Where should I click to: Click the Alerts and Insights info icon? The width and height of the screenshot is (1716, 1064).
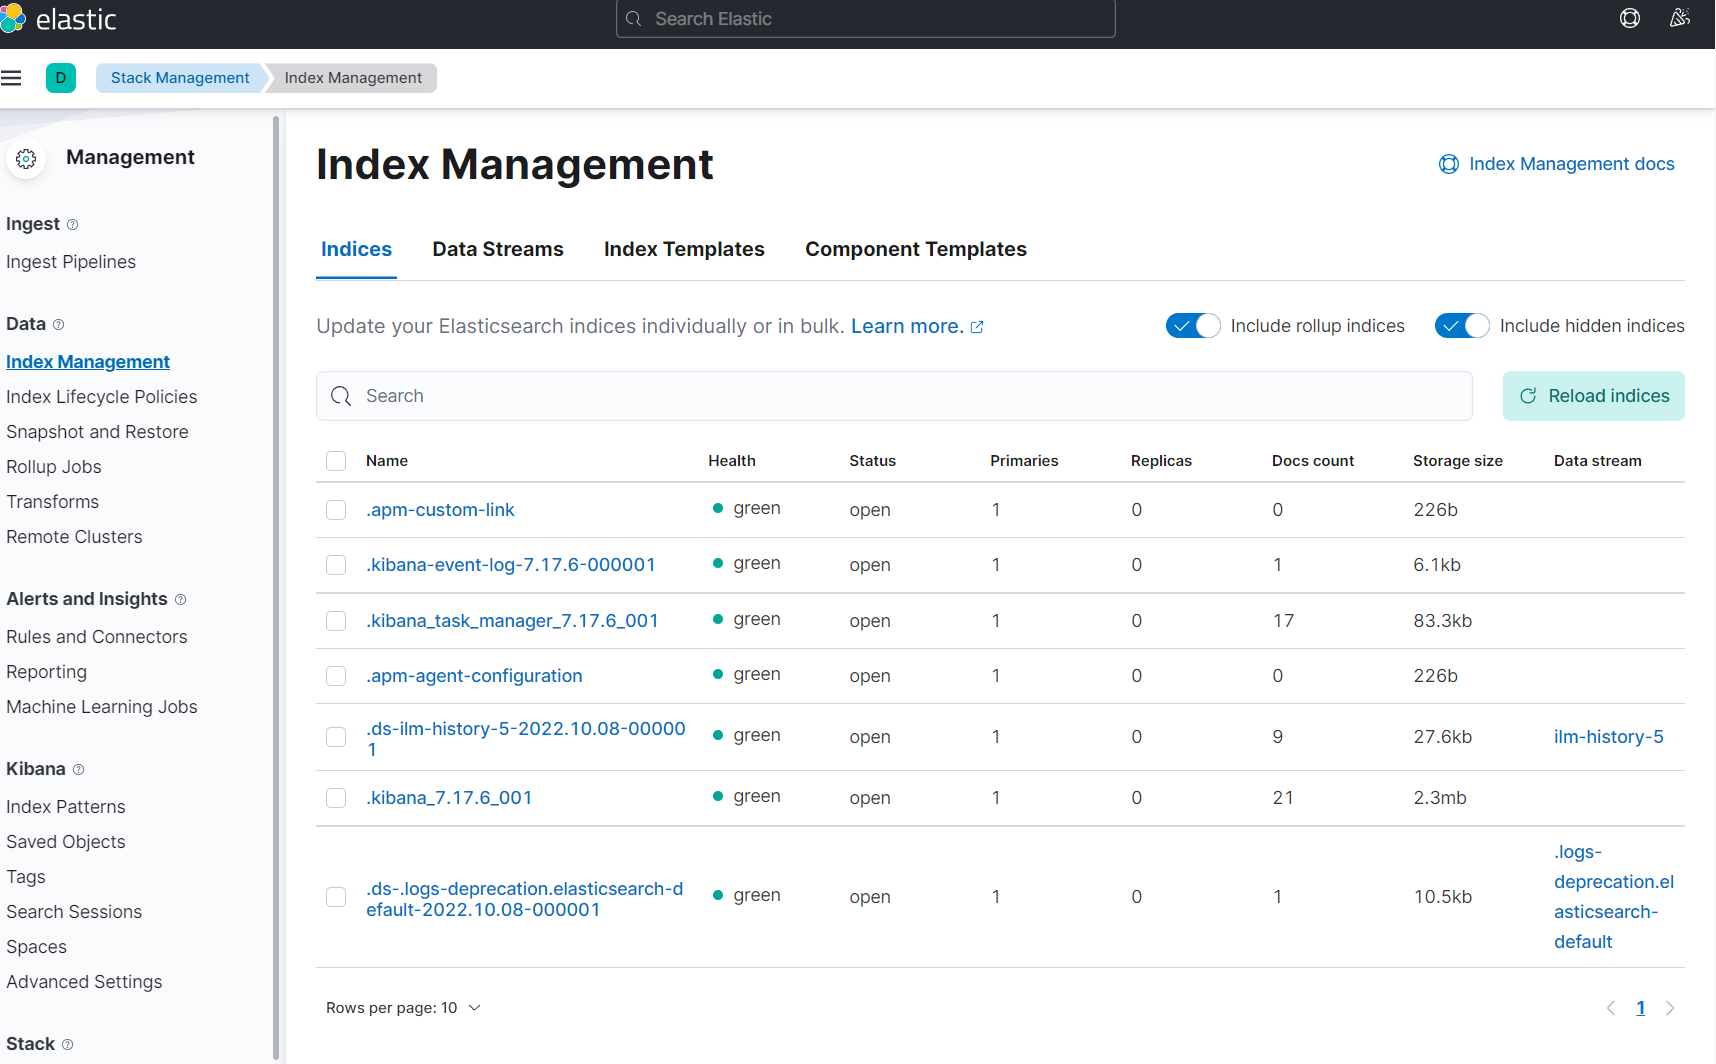click(180, 600)
